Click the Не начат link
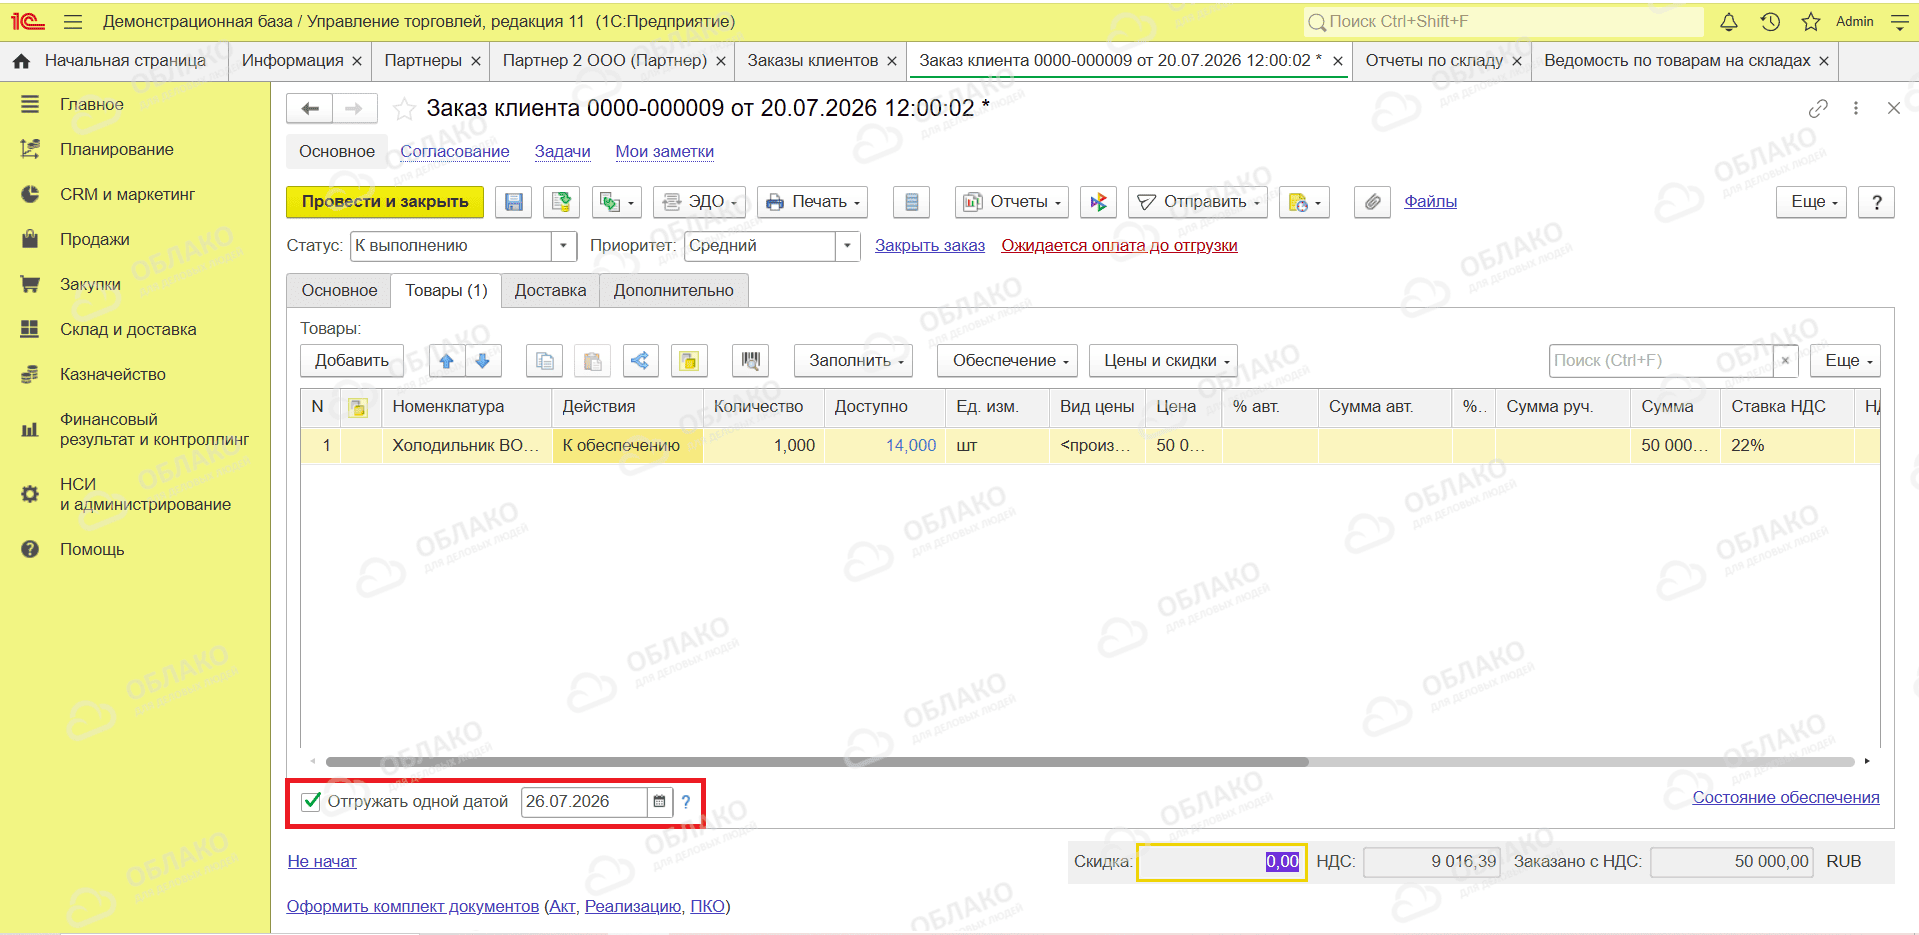This screenshot has width=1919, height=935. point(322,862)
